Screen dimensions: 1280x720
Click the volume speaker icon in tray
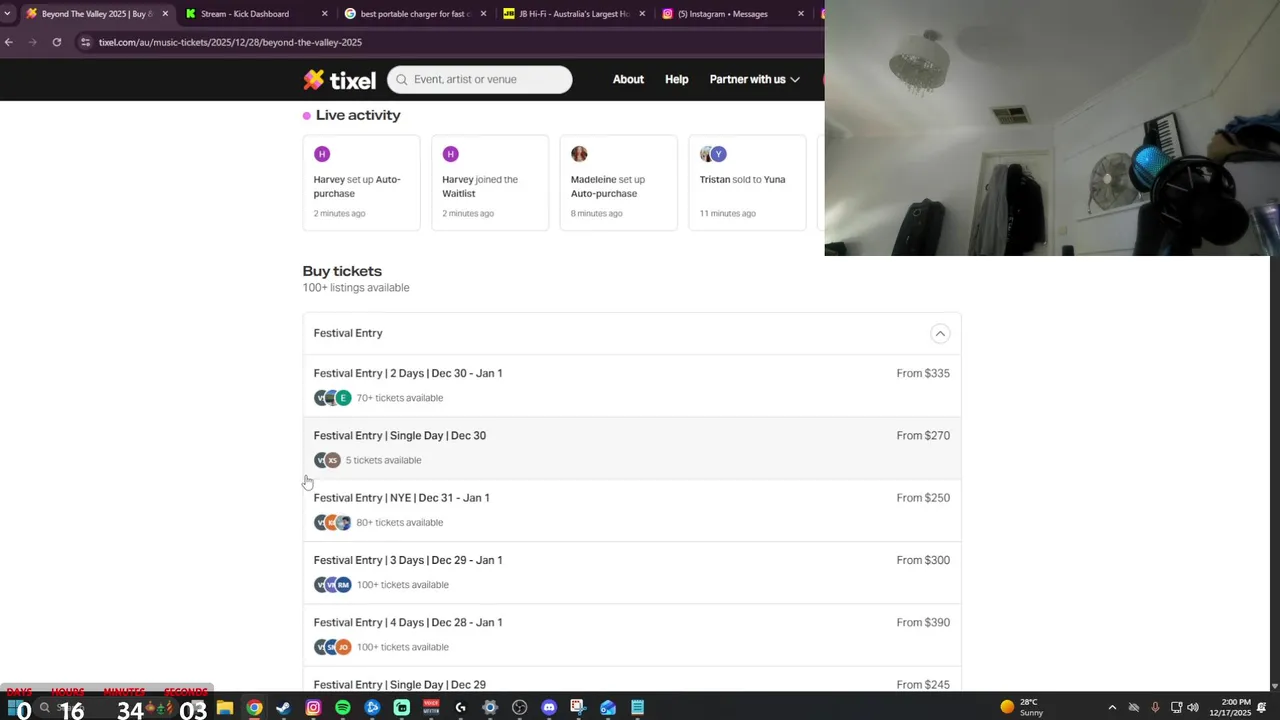coord(1193,707)
